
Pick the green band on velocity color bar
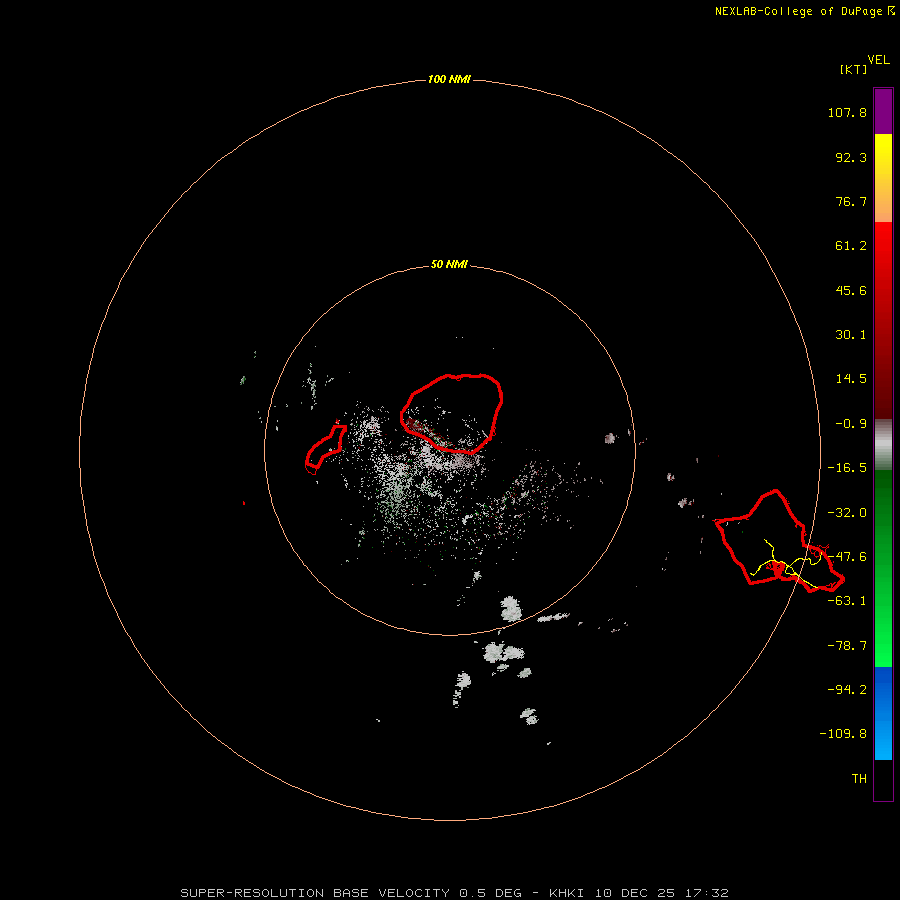883,568
